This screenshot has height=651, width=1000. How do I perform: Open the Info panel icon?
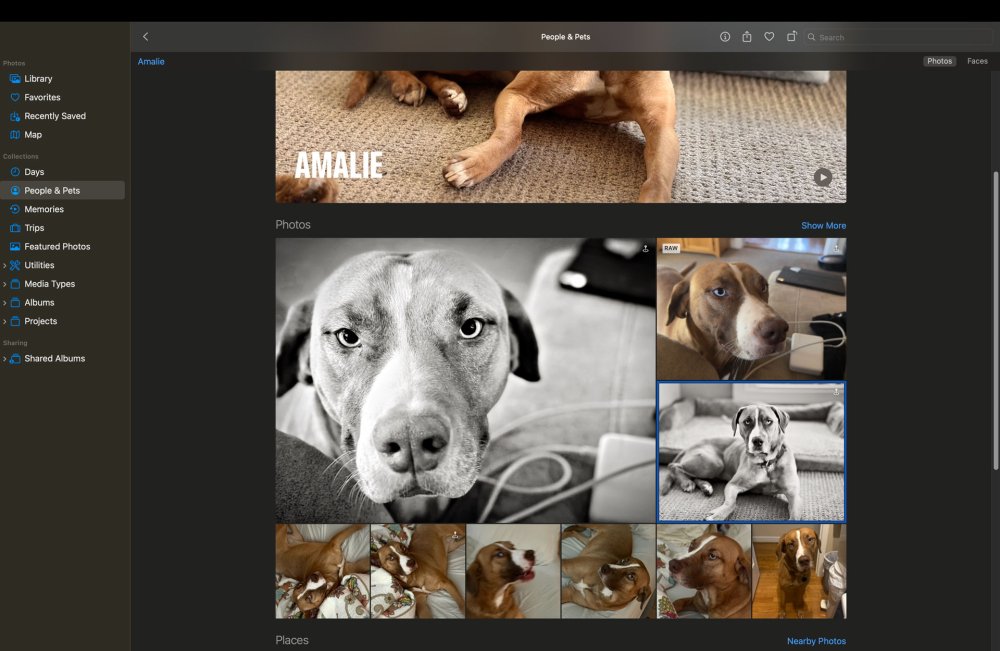point(725,37)
